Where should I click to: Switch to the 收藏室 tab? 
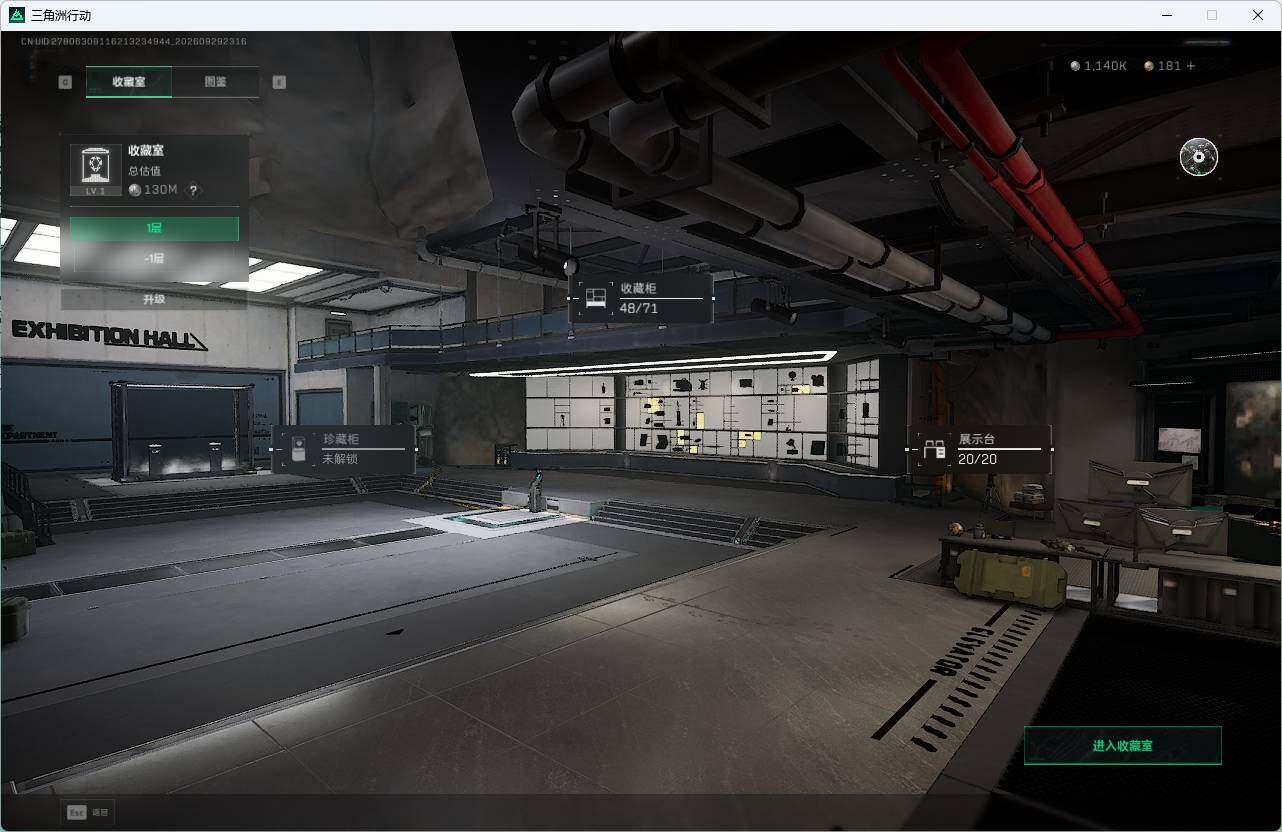(x=129, y=82)
